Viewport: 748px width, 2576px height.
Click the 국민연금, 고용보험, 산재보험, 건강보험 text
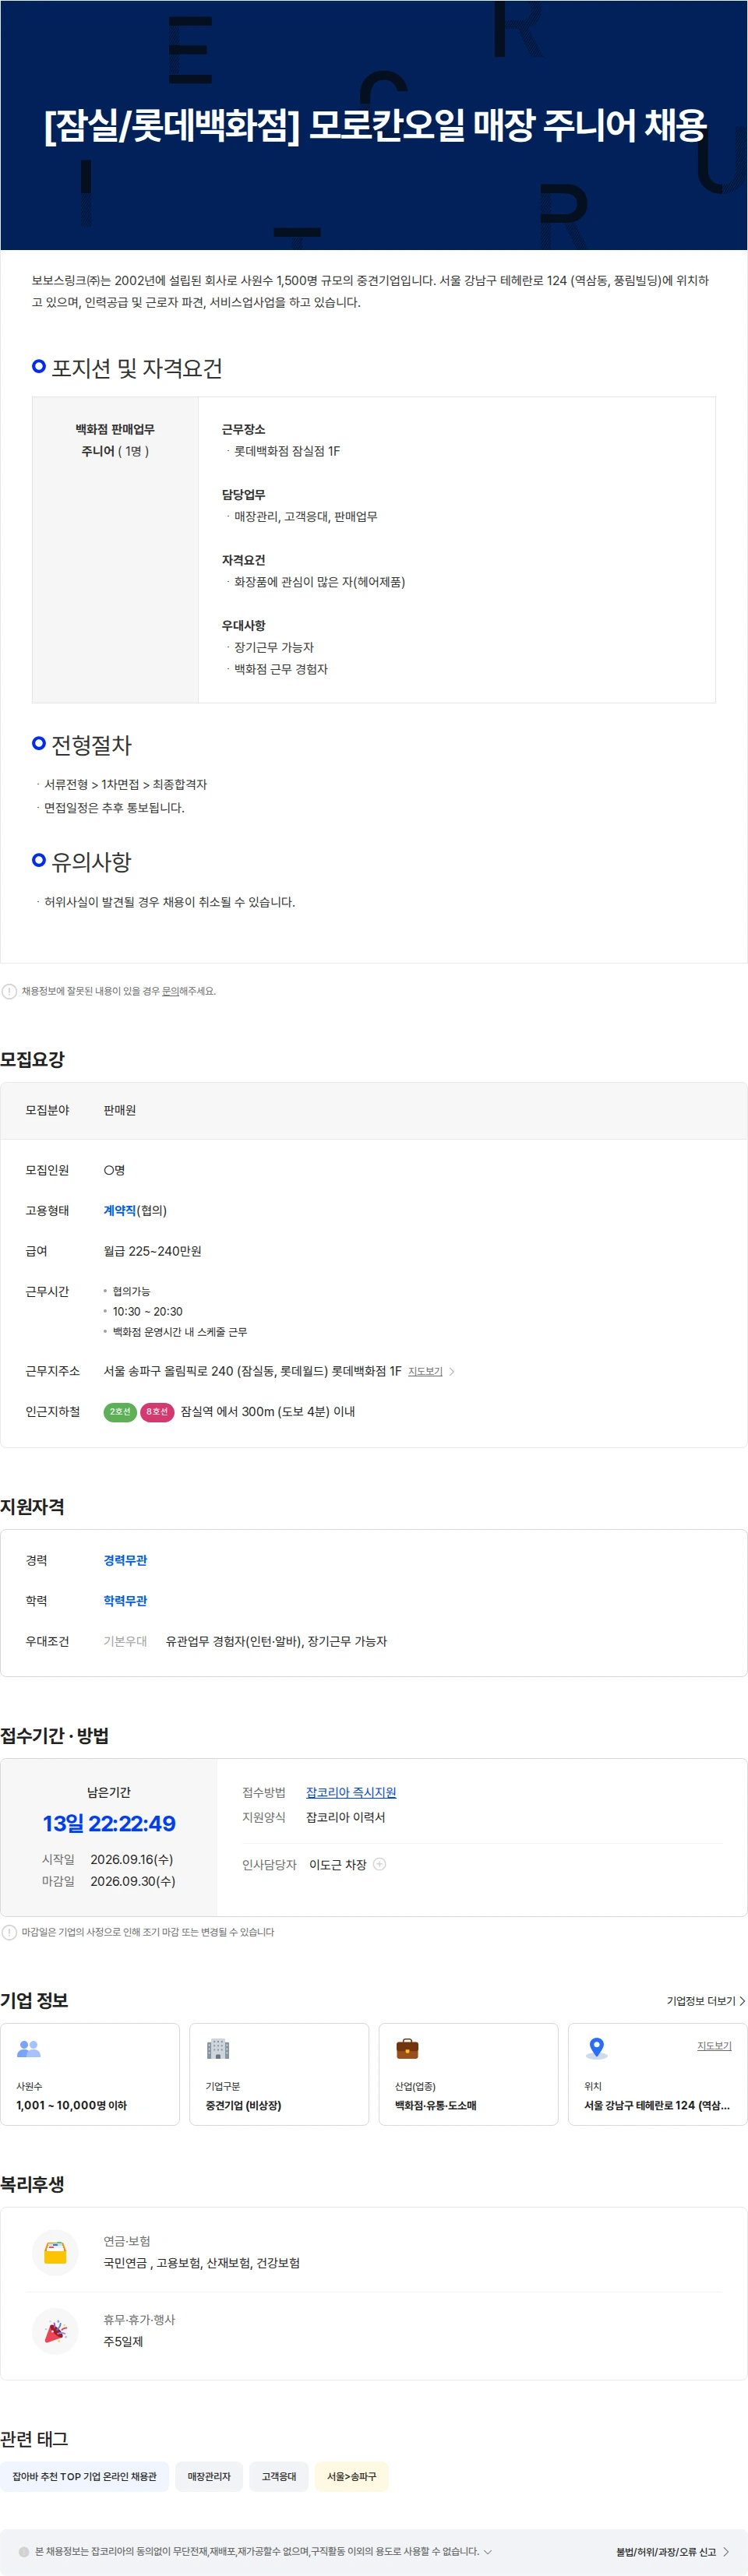(202, 2262)
